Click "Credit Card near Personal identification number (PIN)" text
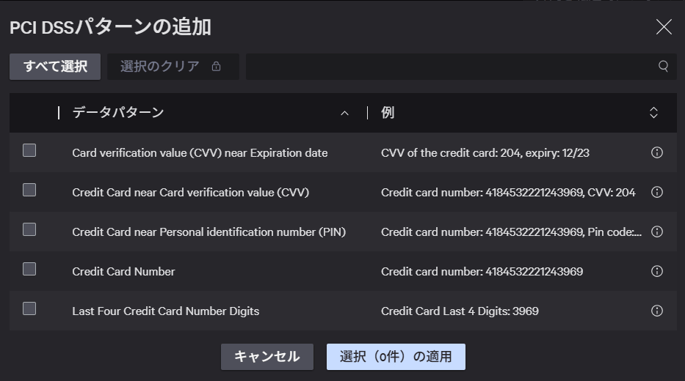This screenshot has width=685, height=381. pos(209,232)
